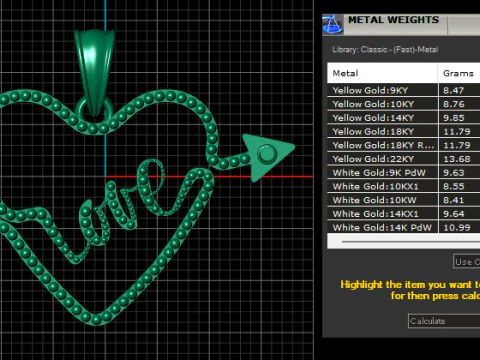The width and height of the screenshot is (480, 360).
Task: Click the Library: Classic - (Fast)-Metal label
Action: [385, 50]
